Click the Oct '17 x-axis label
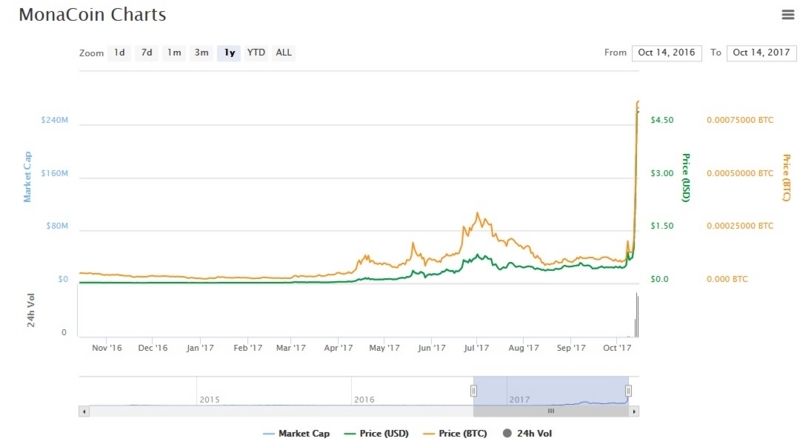 tap(617, 348)
